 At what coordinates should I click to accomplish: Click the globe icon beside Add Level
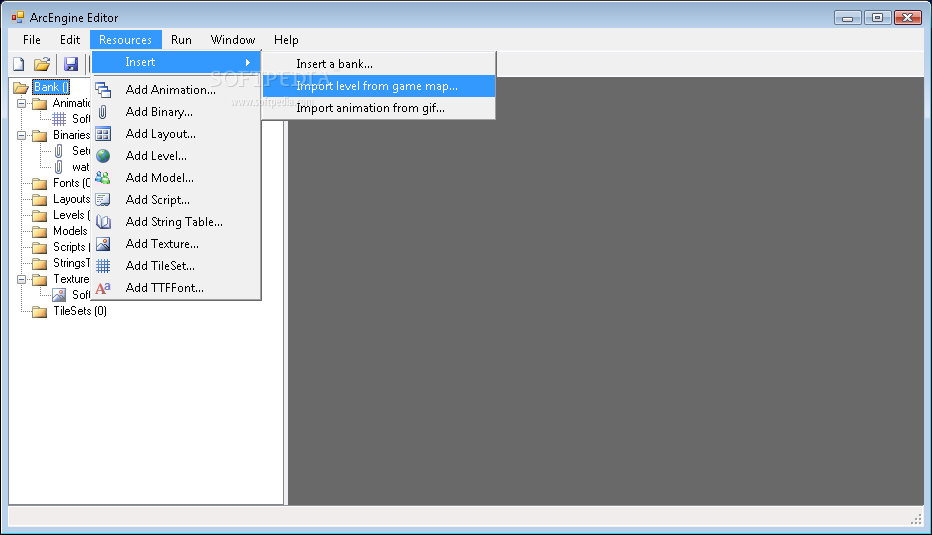[x=103, y=156]
